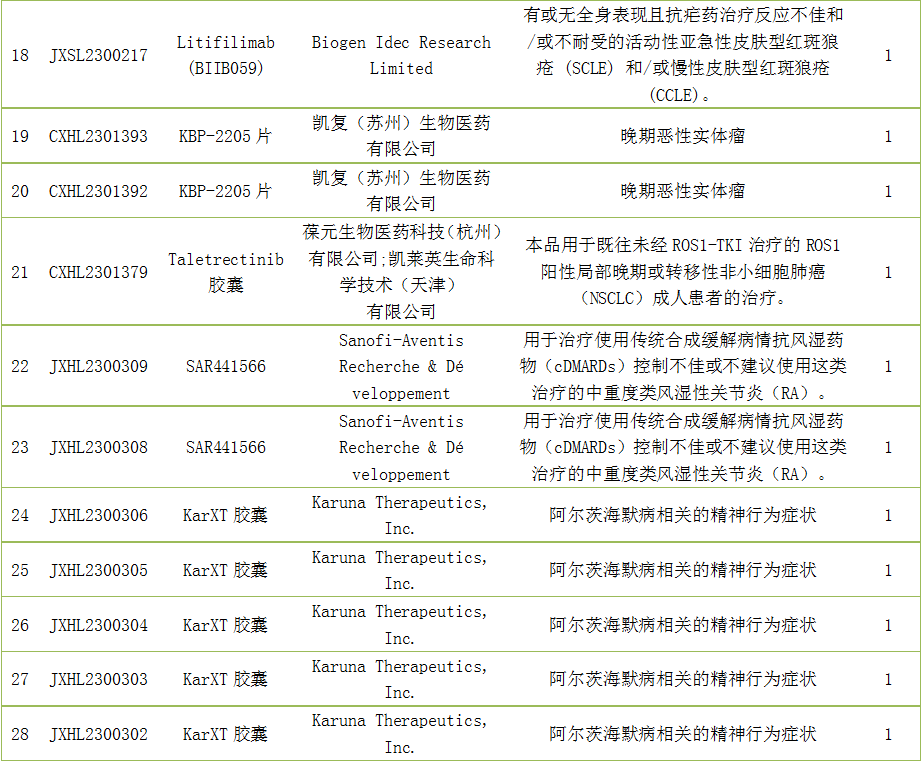Click SAR441566 in row 22
Screen dimensions: 922x761
click(225, 366)
